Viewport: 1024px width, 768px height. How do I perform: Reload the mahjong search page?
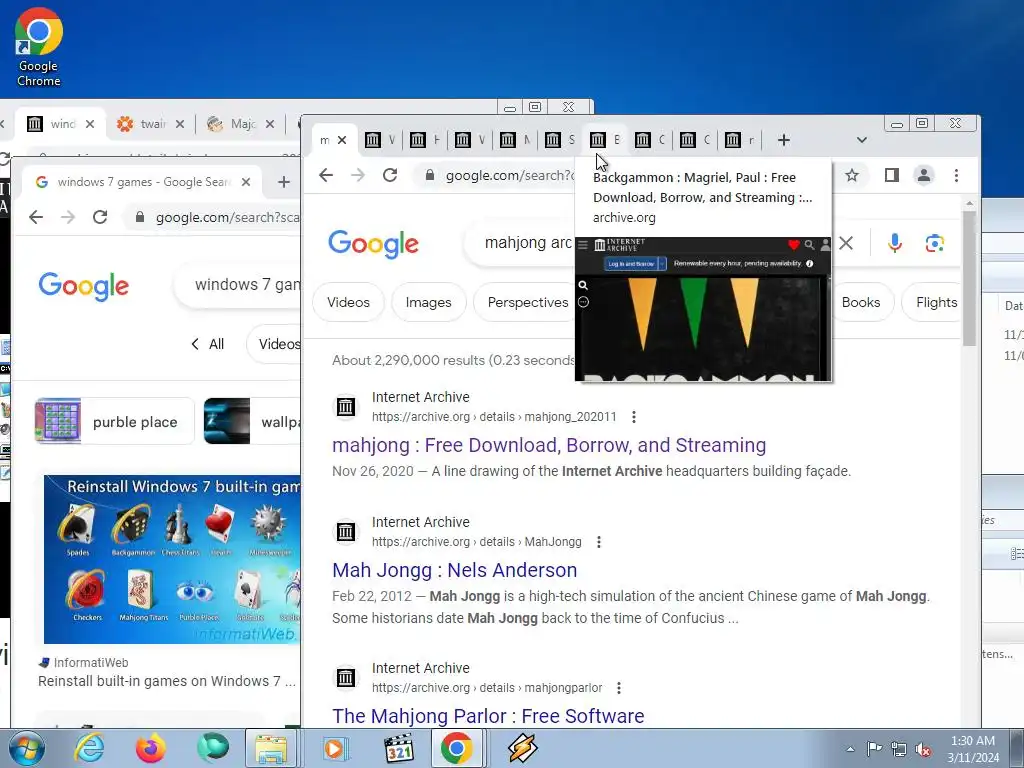390,175
